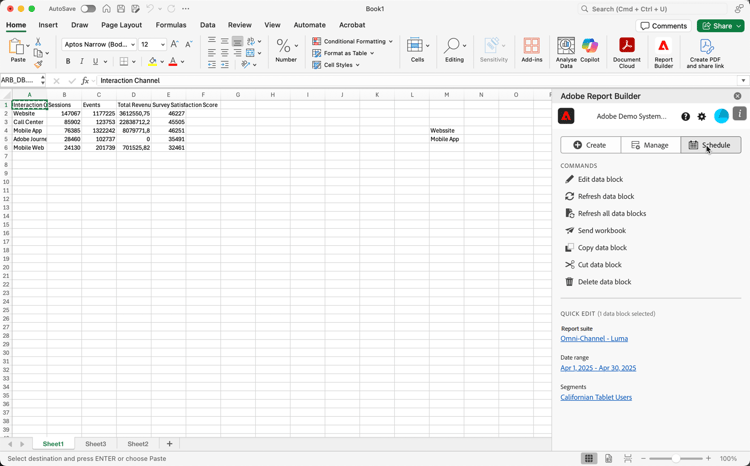The width and height of the screenshot is (750, 466).
Task: Switch to Normal view in status bar
Action: [x=589, y=458]
